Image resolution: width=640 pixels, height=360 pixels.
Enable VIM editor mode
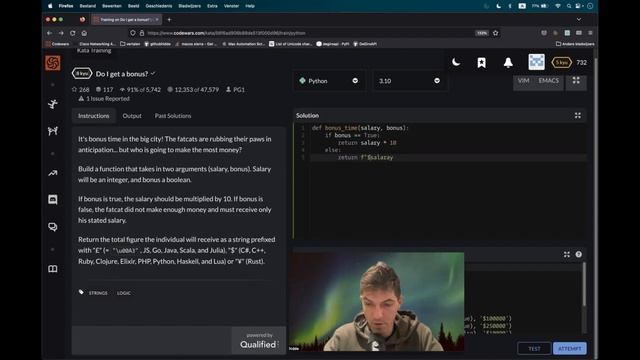pos(523,81)
